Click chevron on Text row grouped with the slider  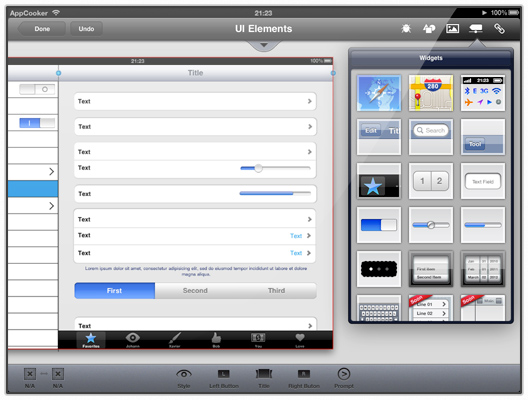click(x=309, y=152)
